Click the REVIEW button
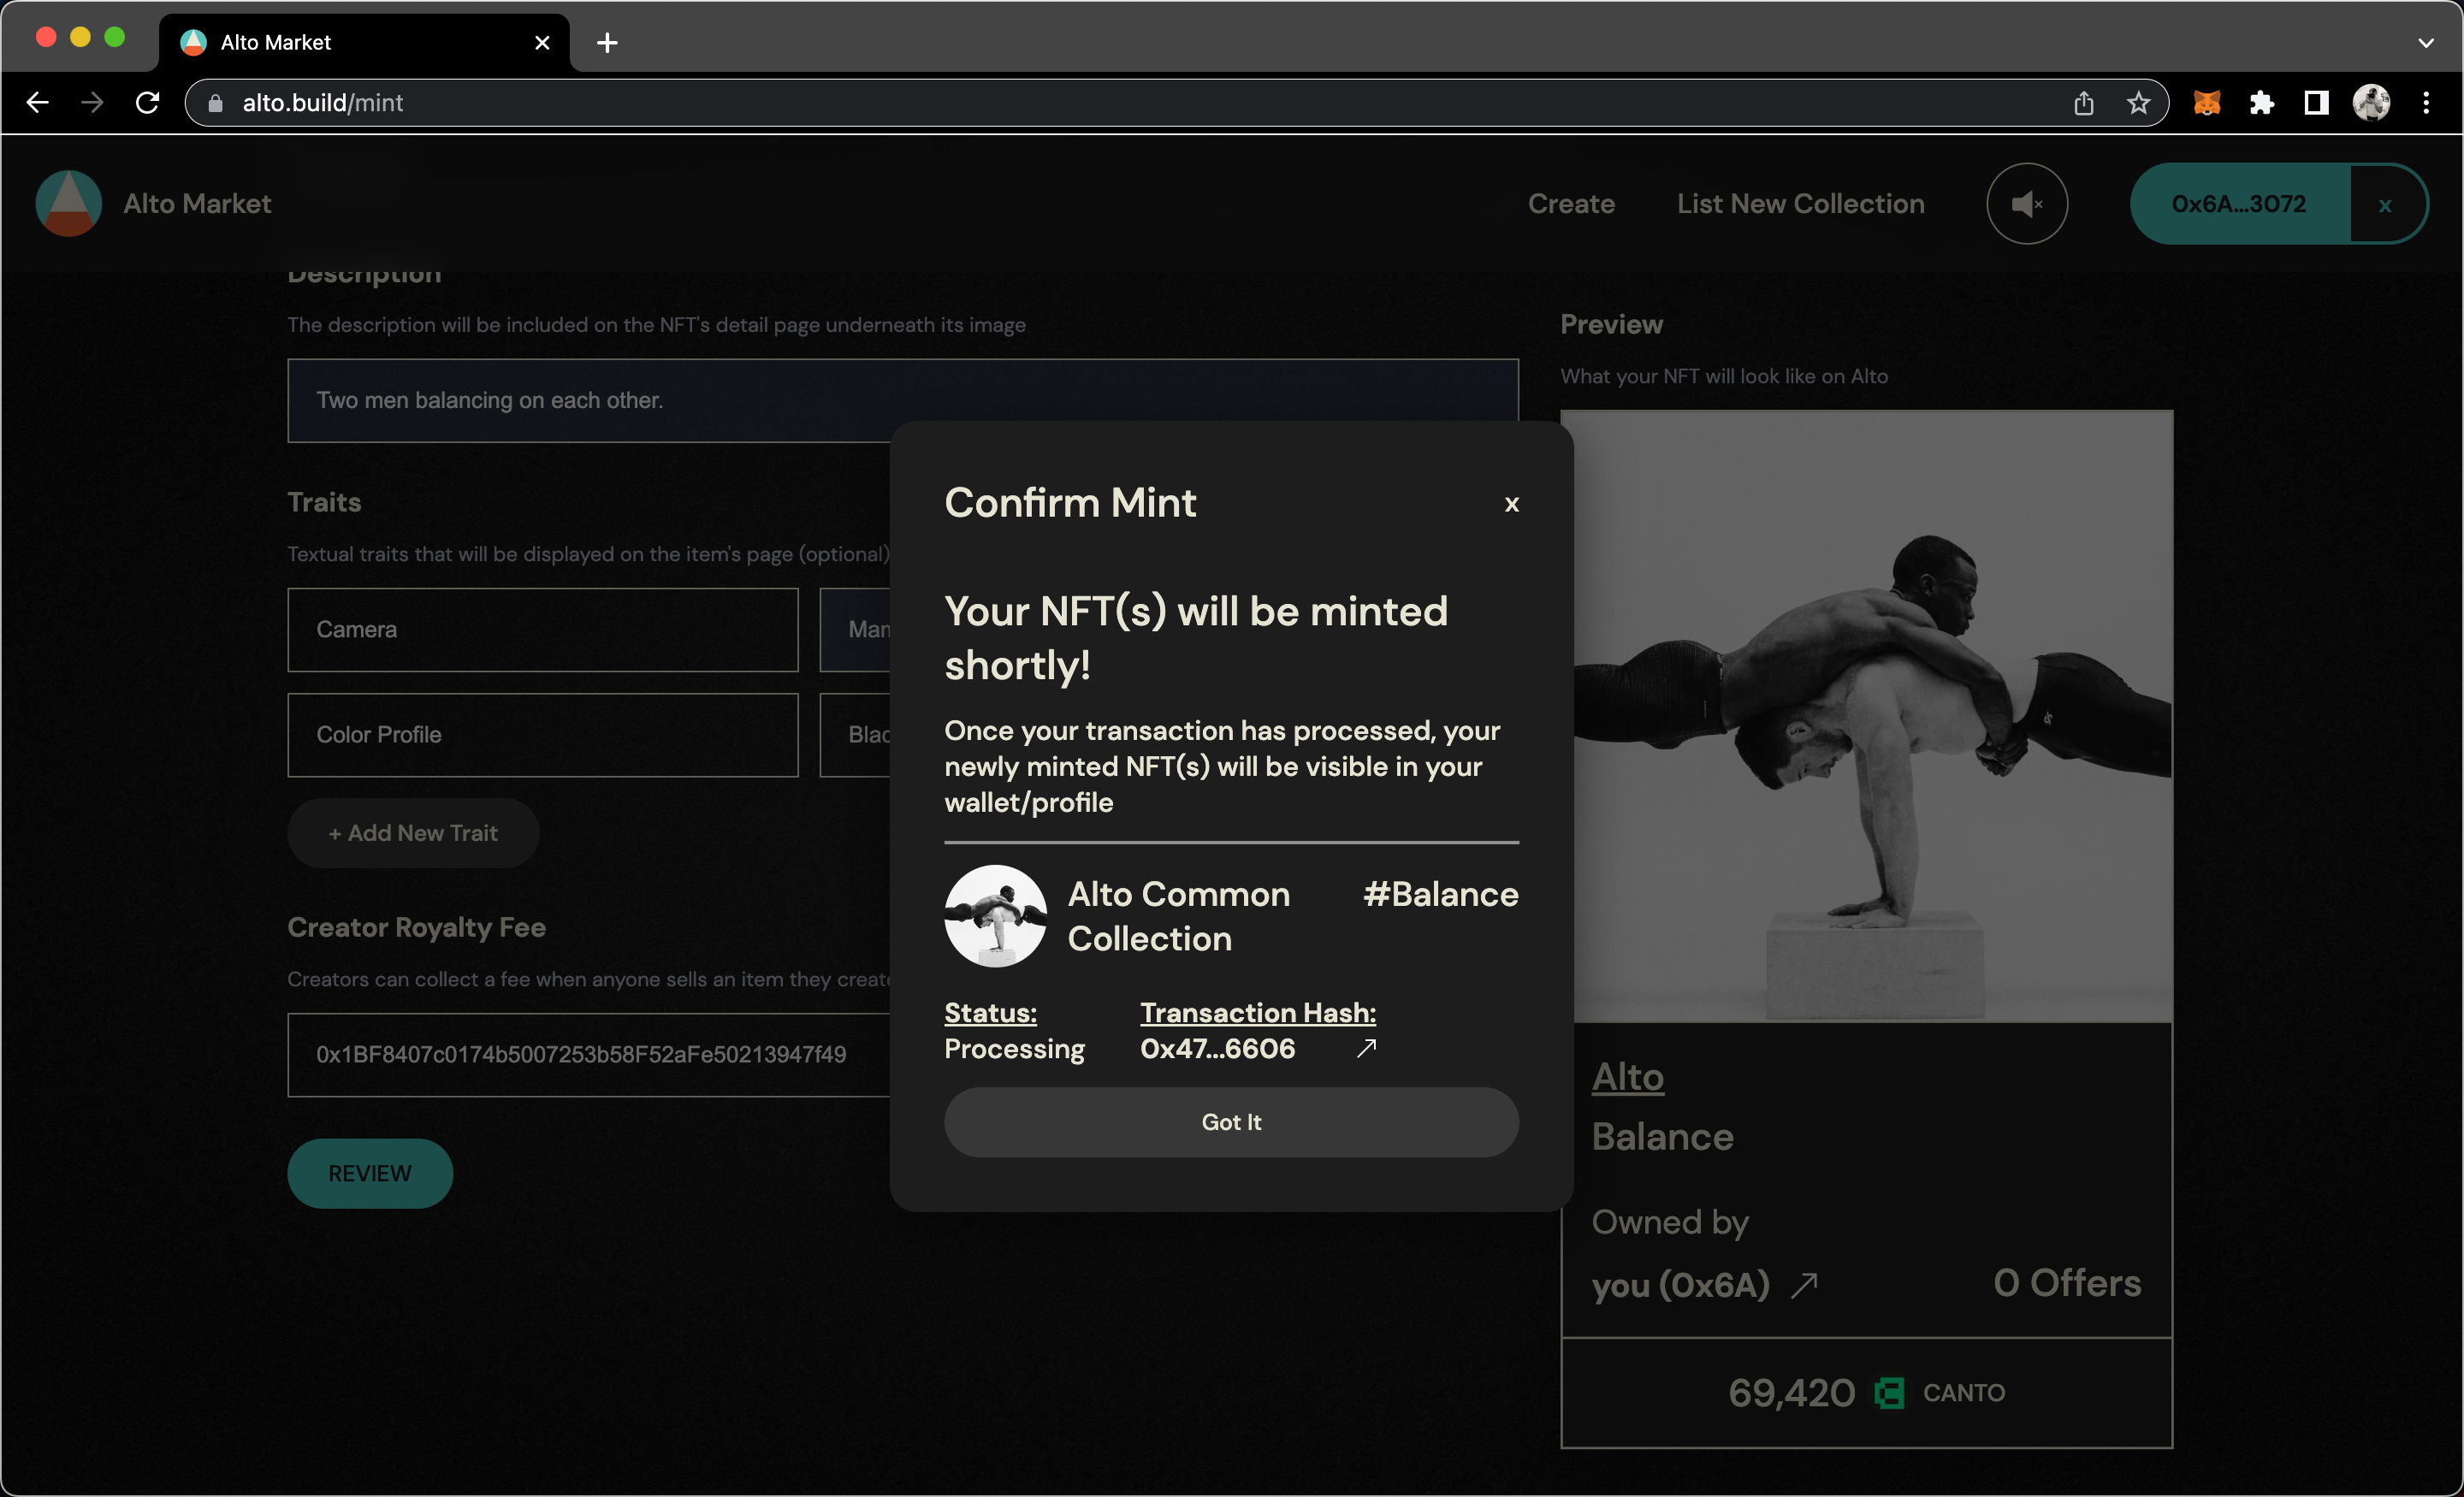This screenshot has height=1497, width=2464. (x=370, y=1173)
